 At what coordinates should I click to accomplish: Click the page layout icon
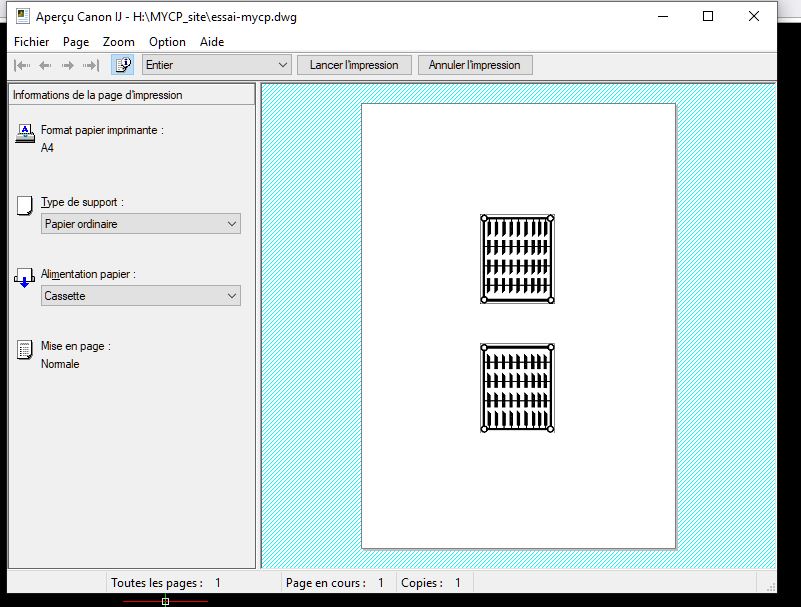pos(25,350)
